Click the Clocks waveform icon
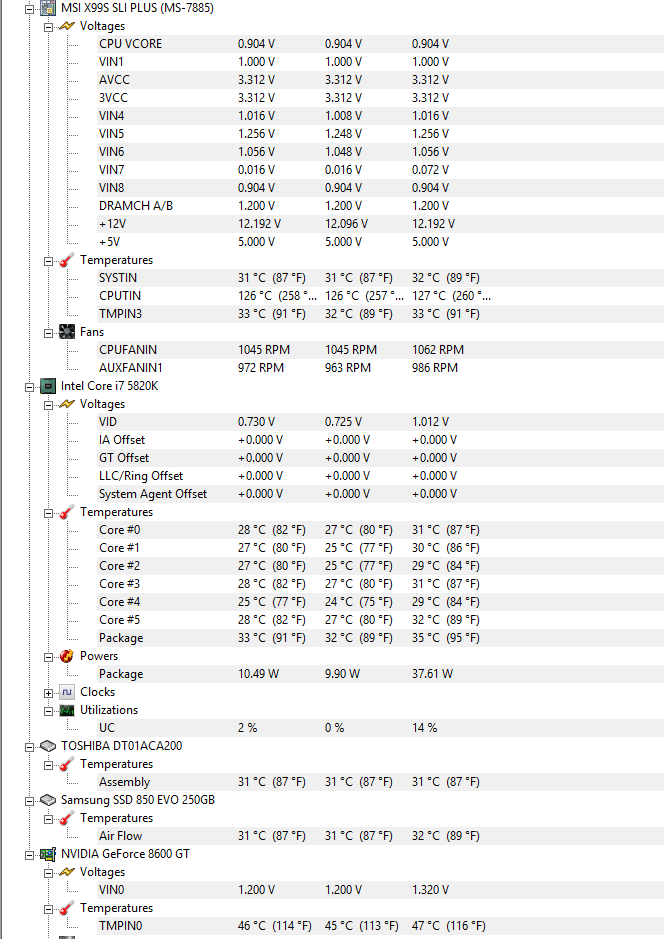Screen dimensions: 664x939 click(67, 692)
